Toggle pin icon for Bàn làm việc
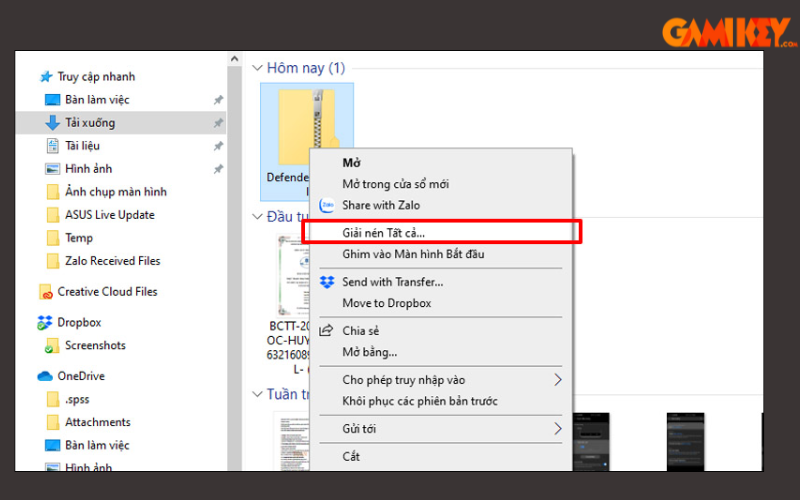The width and height of the screenshot is (800, 500). [218, 99]
